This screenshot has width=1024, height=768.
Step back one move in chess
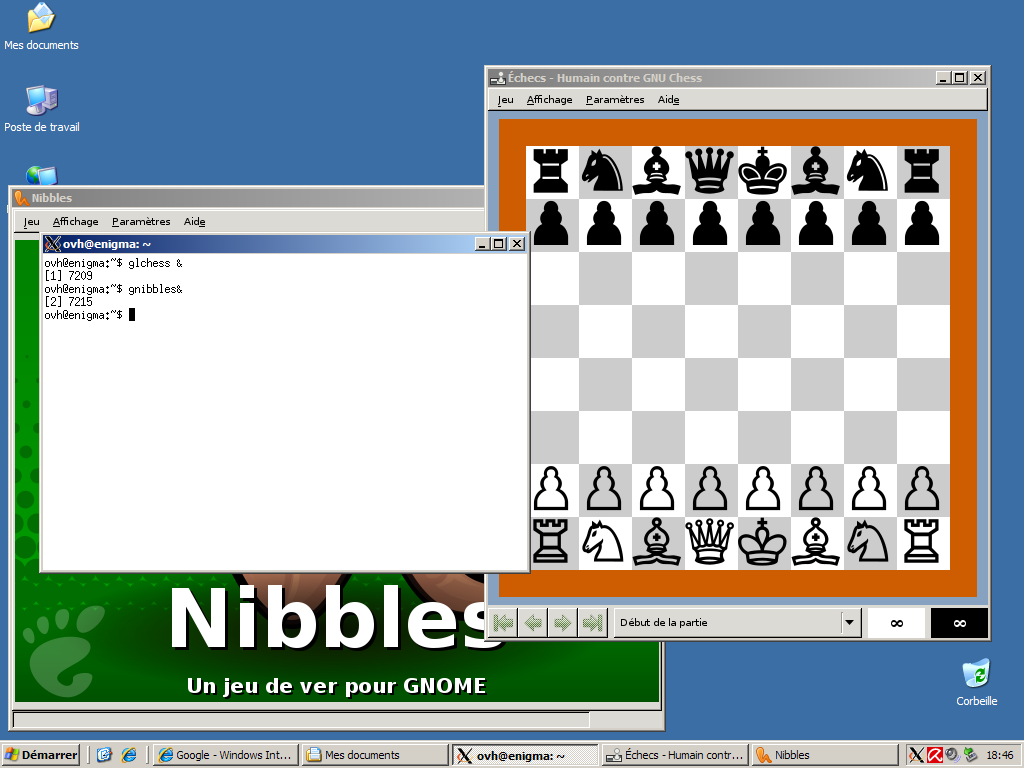(x=533, y=623)
